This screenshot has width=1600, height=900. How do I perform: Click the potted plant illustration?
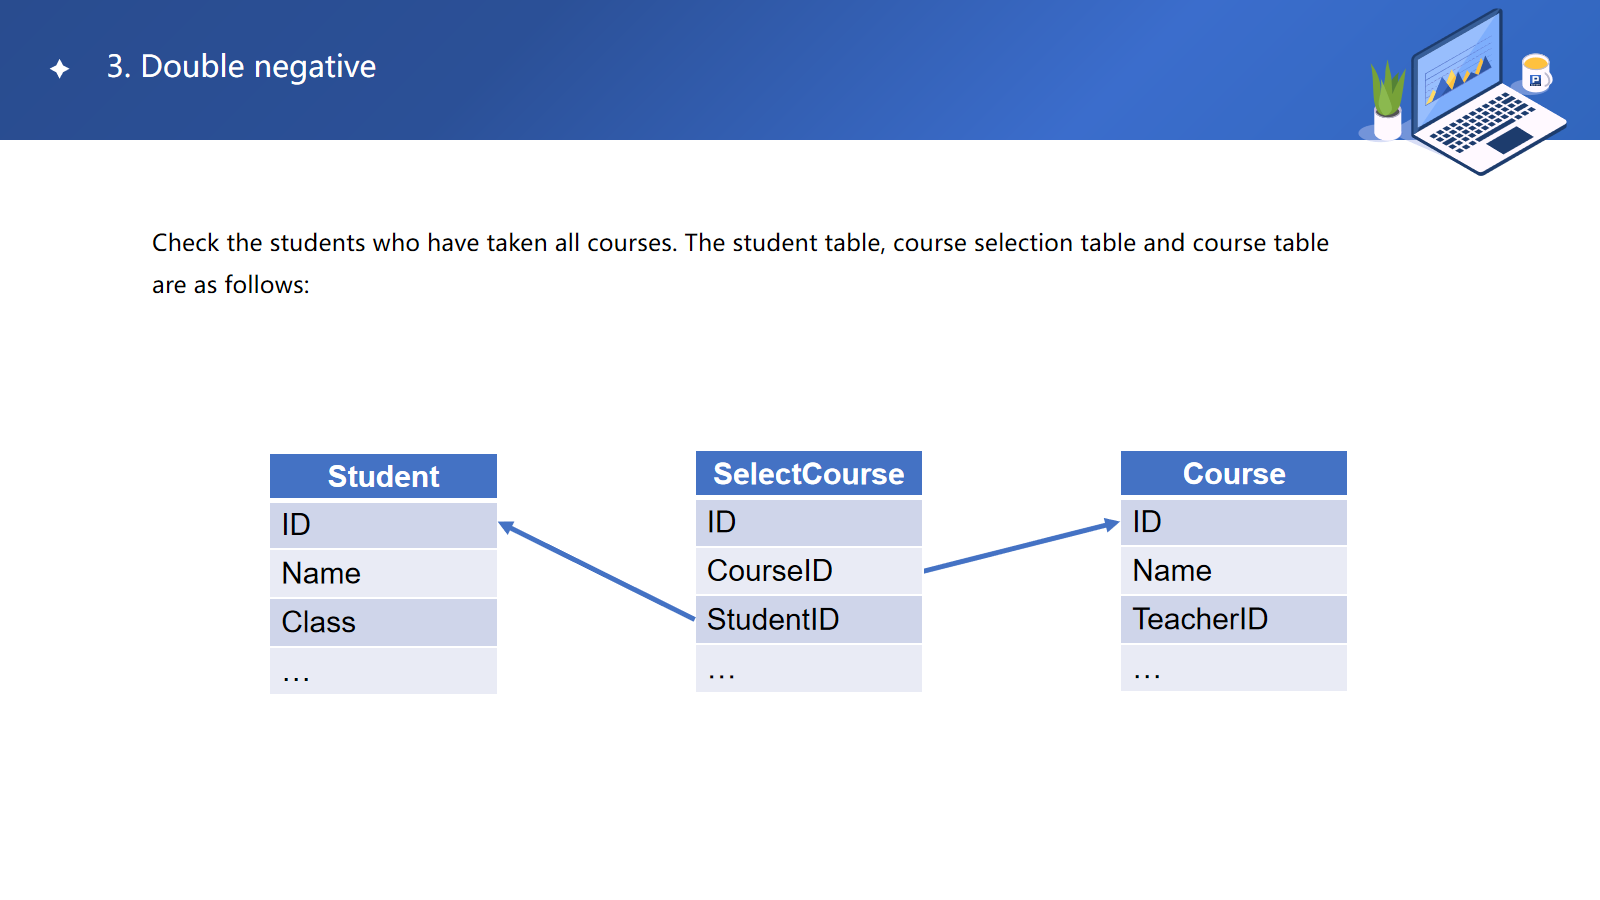click(x=1387, y=102)
